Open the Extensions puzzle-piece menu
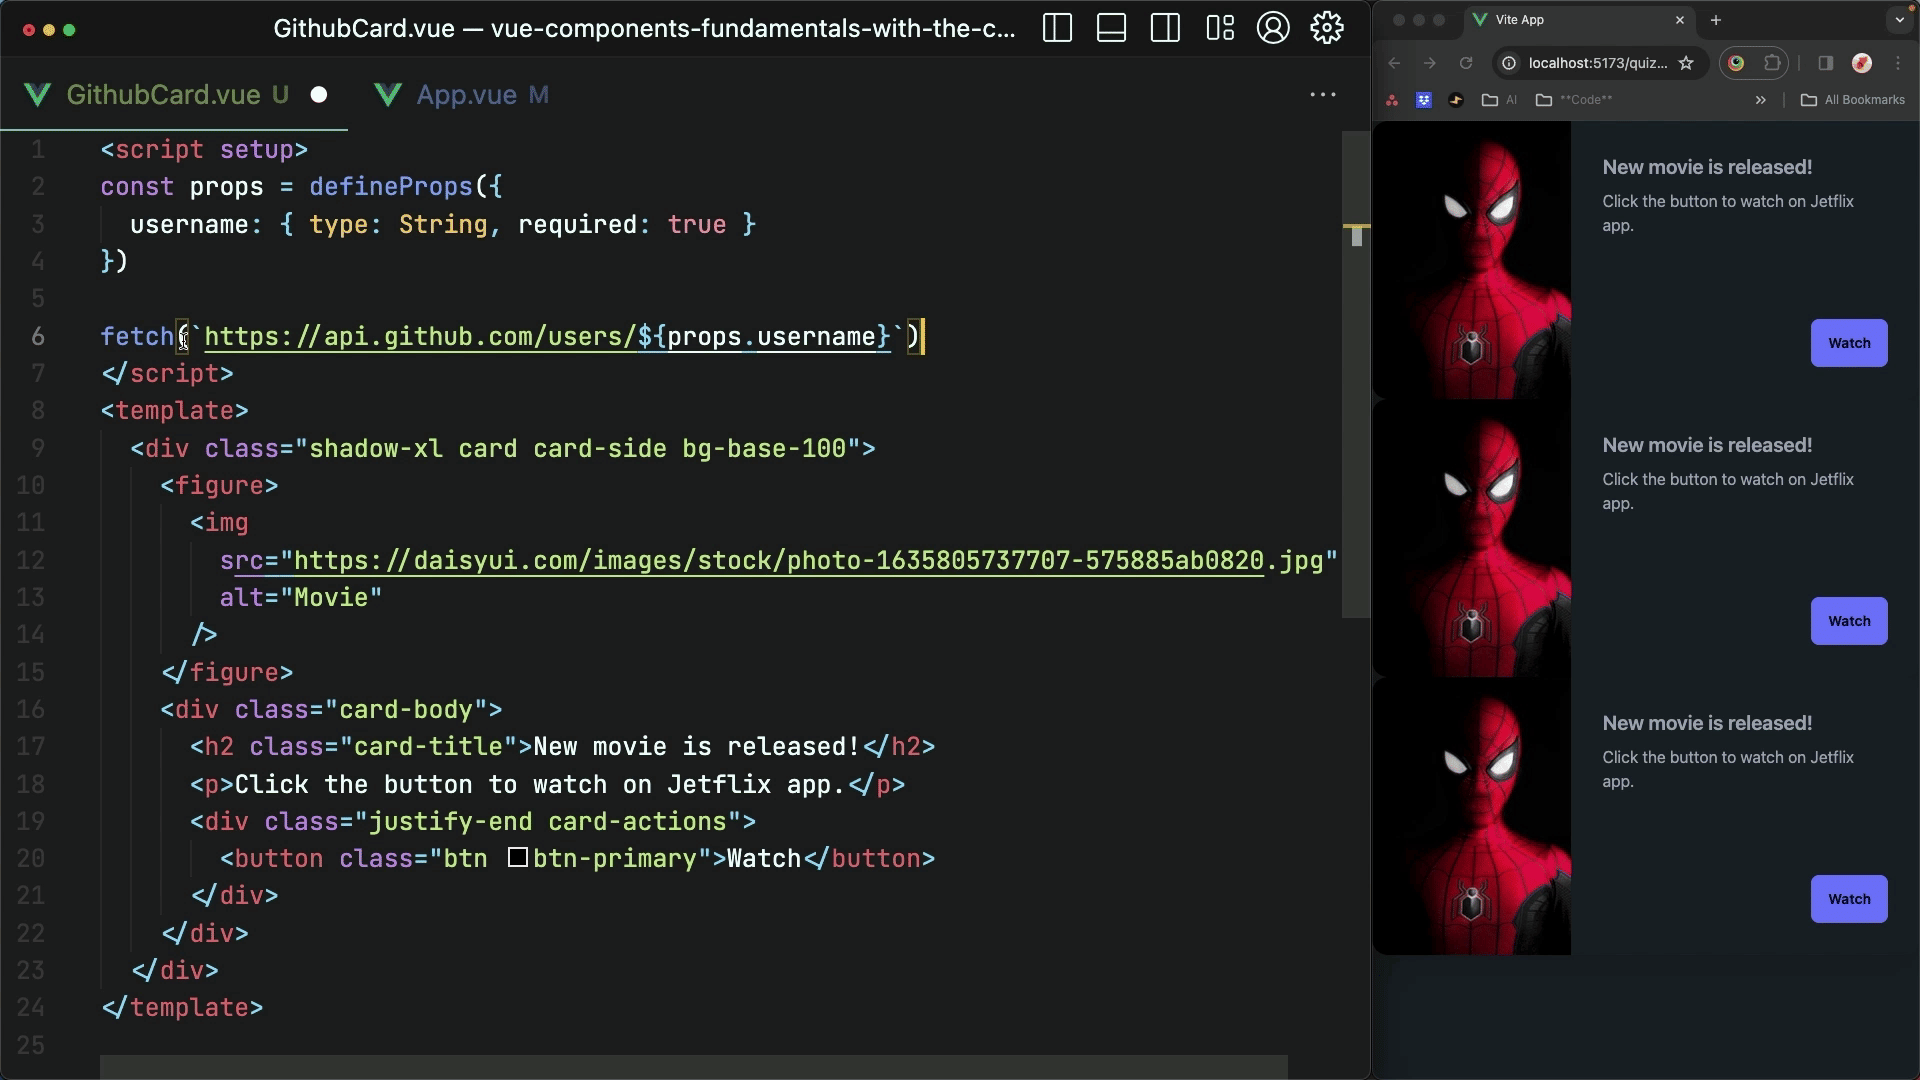Image resolution: width=1920 pixels, height=1080 pixels. [x=1772, y=63]
